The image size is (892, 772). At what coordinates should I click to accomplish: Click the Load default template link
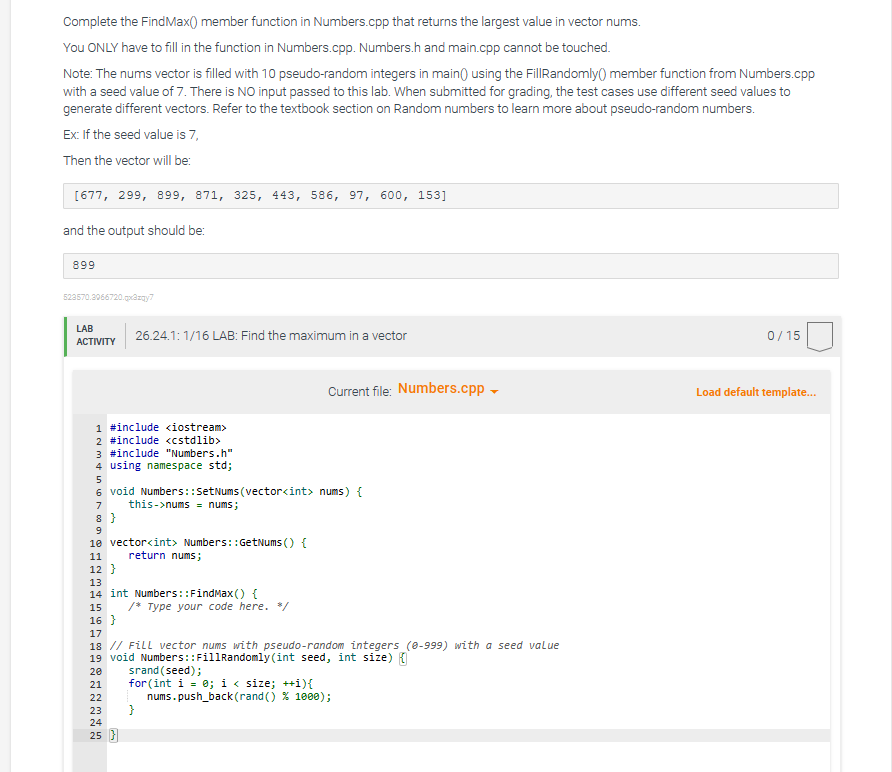[756, 392]
